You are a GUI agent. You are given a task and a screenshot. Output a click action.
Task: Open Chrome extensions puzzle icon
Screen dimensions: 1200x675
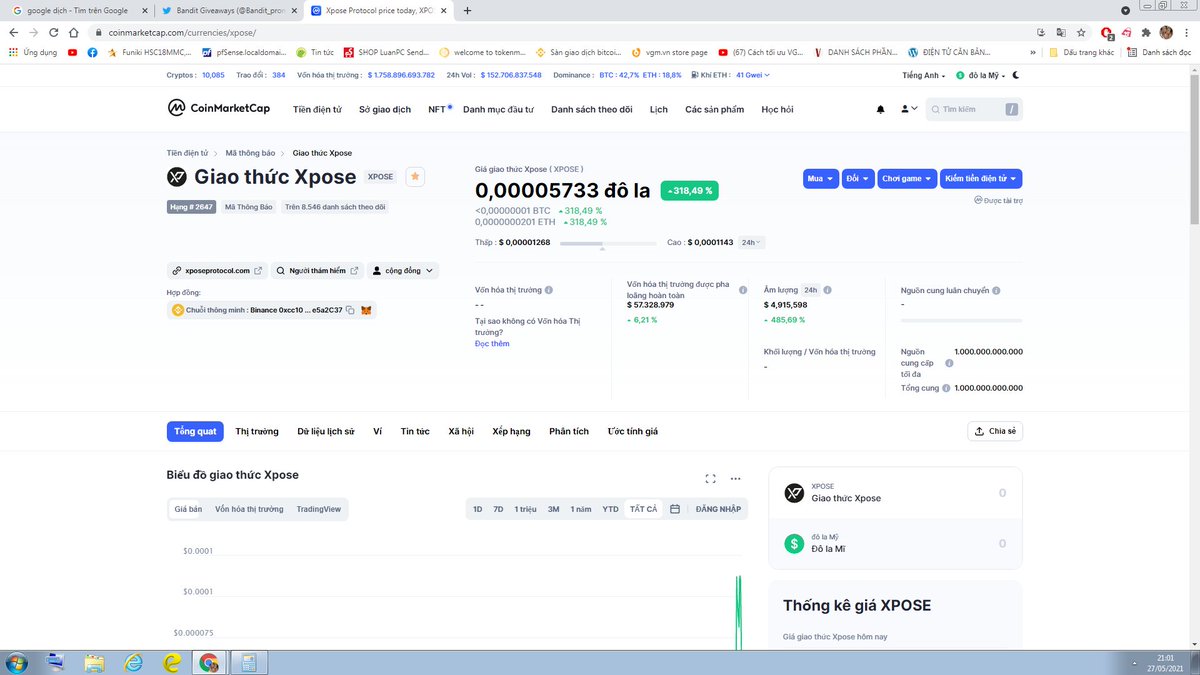pos(1146,32)
